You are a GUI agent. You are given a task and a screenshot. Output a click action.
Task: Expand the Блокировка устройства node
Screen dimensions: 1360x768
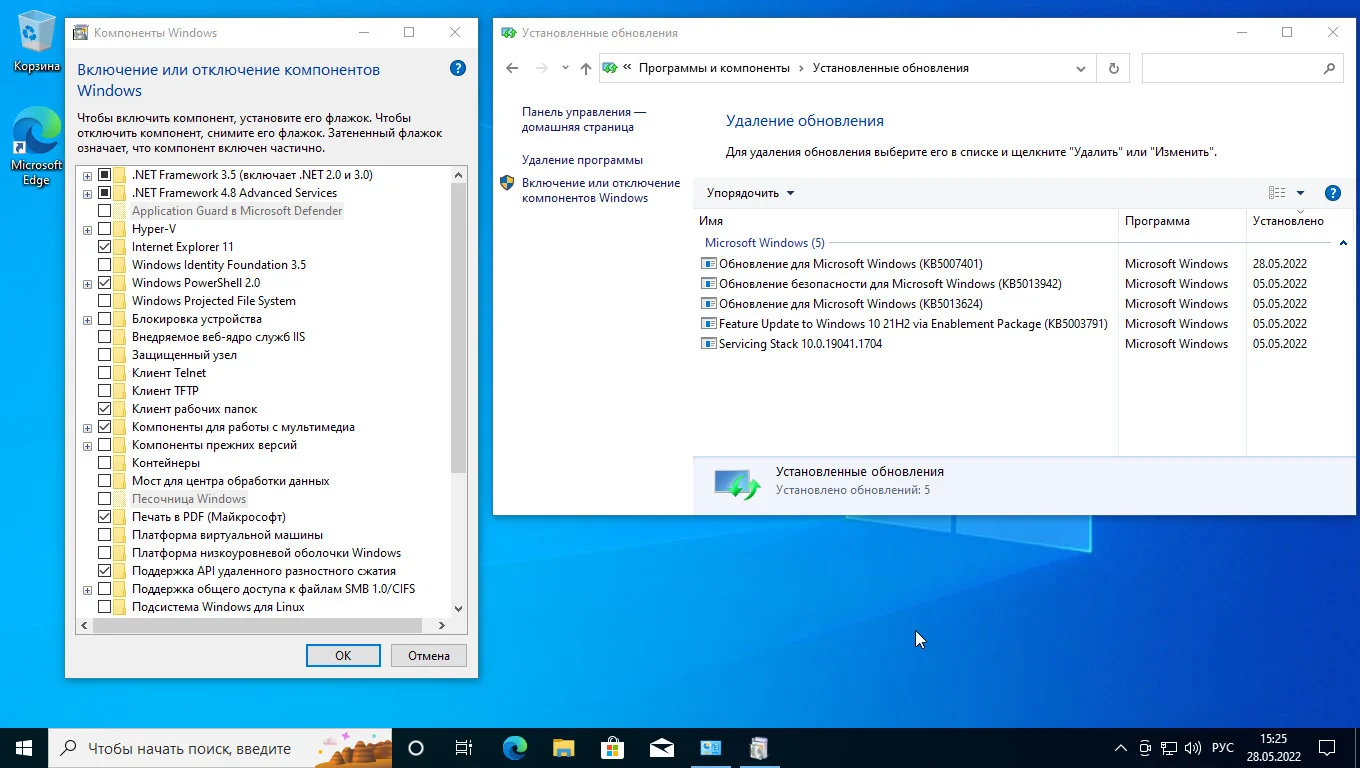pos(88,319)
